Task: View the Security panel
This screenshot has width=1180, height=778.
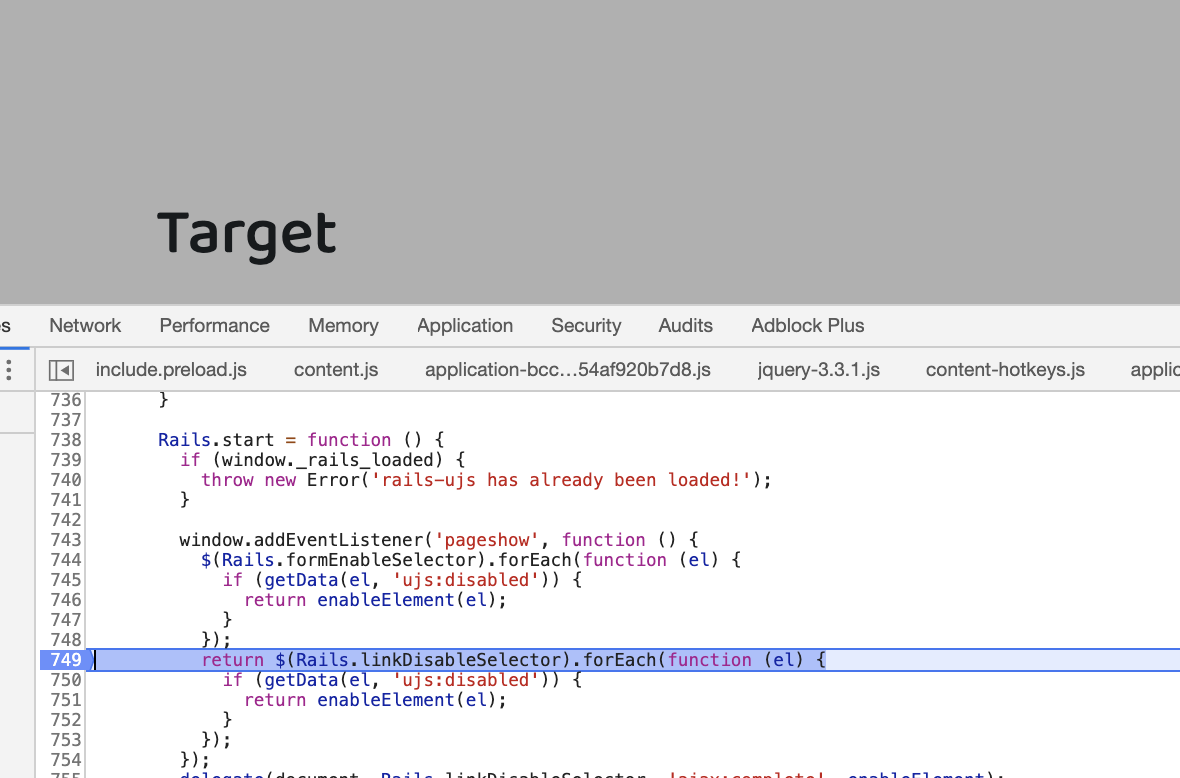Action: (586, 325)
